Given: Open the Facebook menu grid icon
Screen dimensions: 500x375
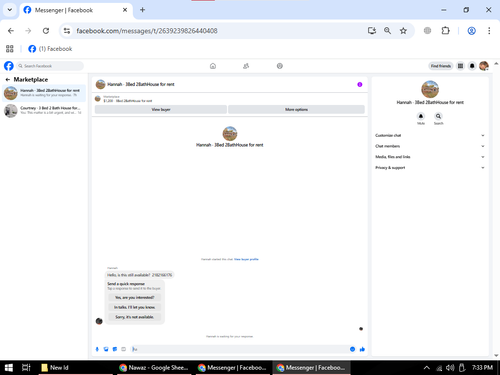Looking at the screenshot, I should (460, 66).
